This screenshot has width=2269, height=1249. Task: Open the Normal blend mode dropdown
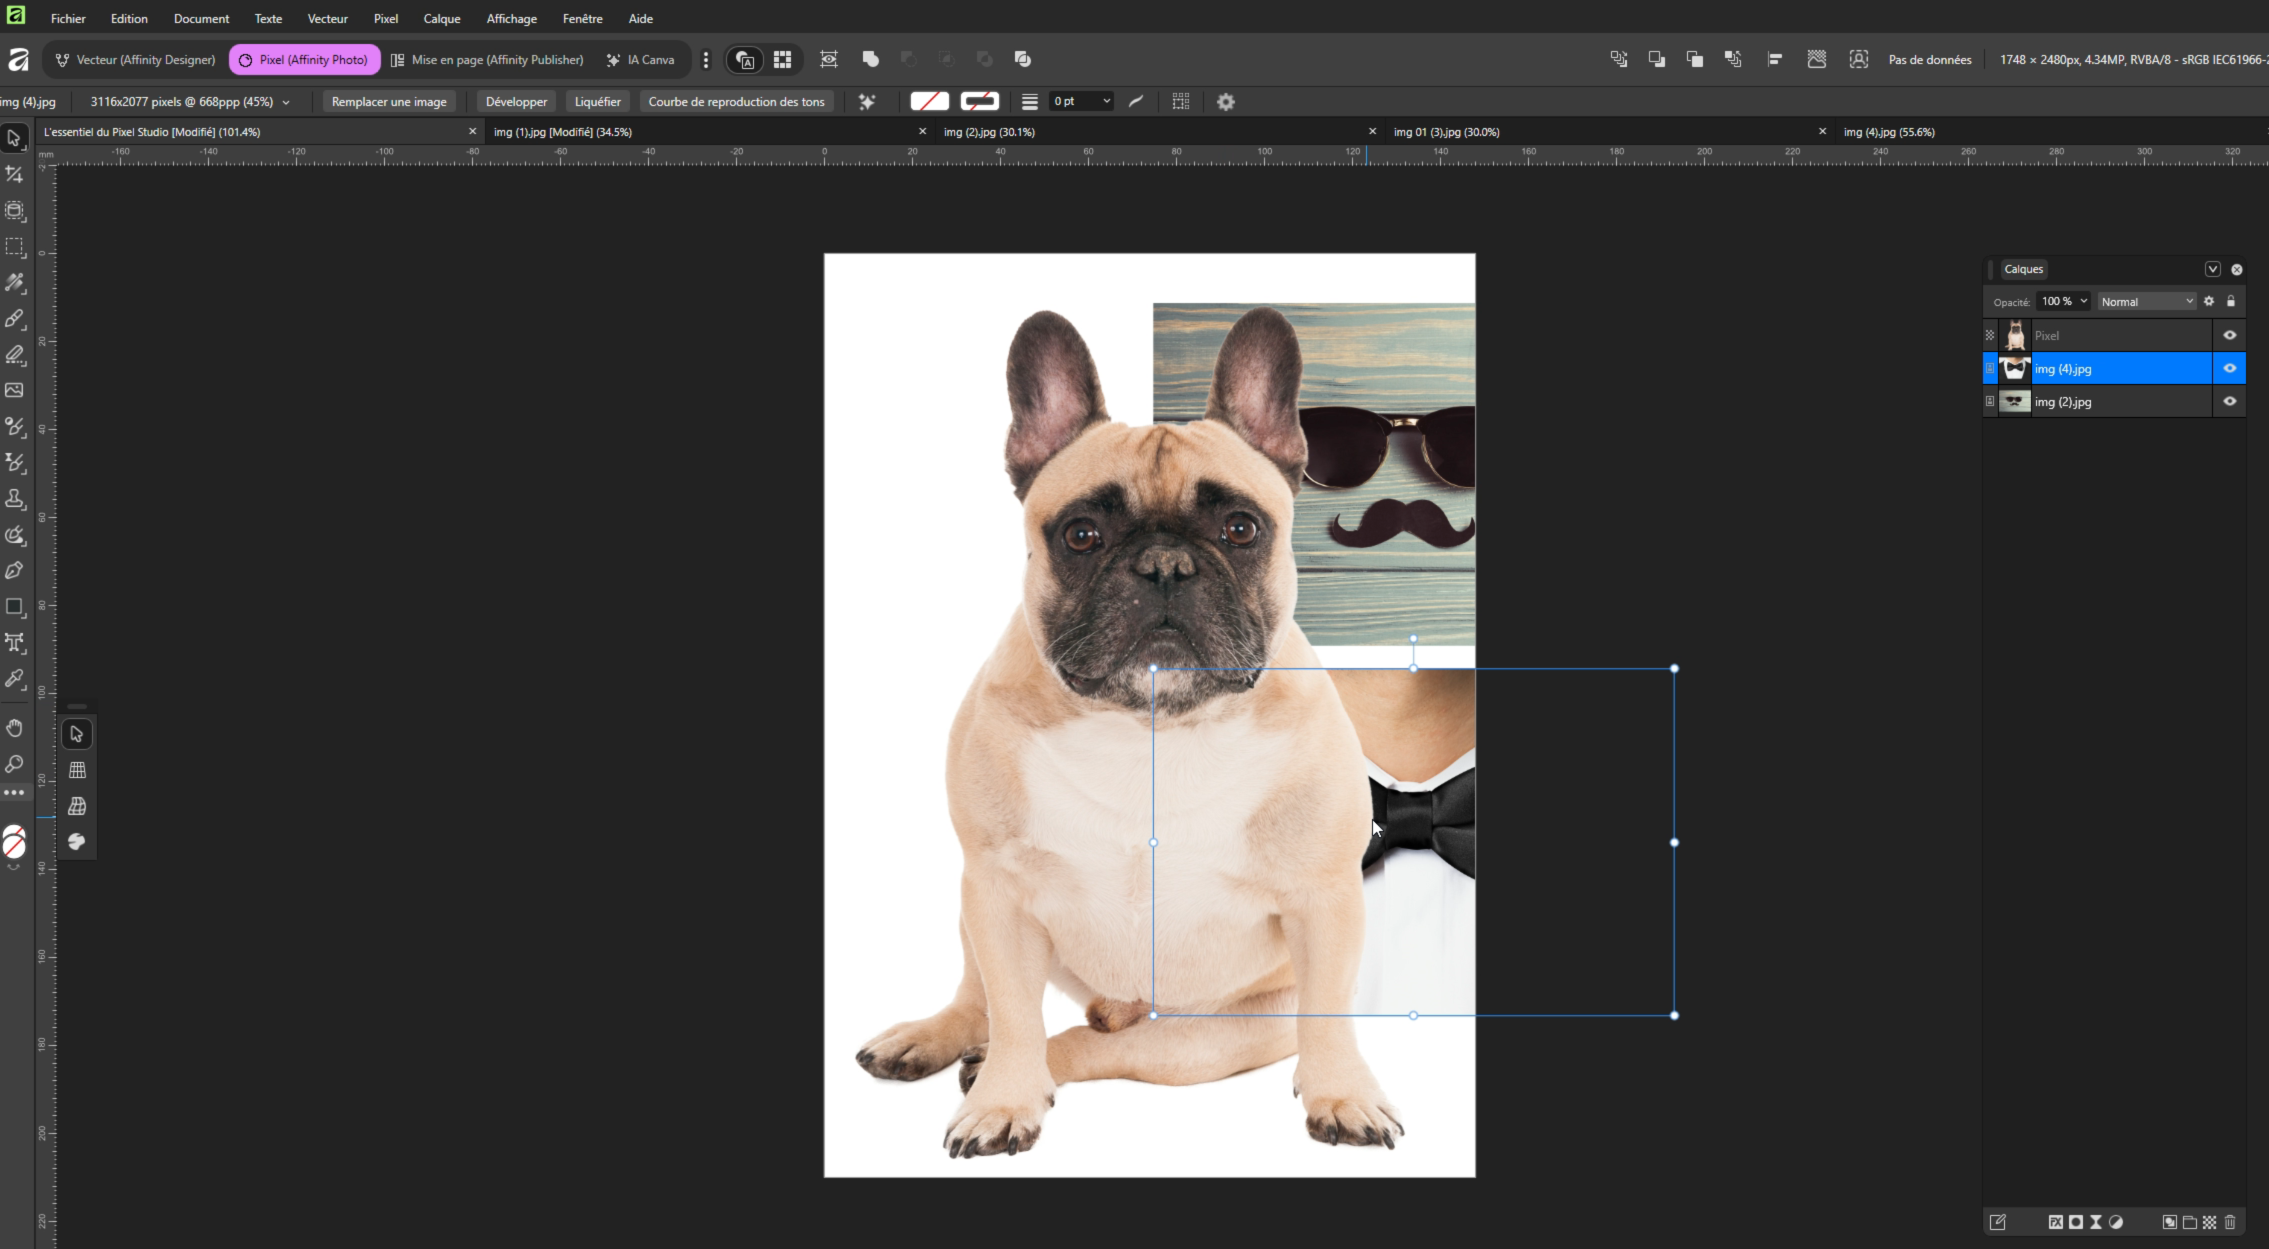pos(2146,302)
